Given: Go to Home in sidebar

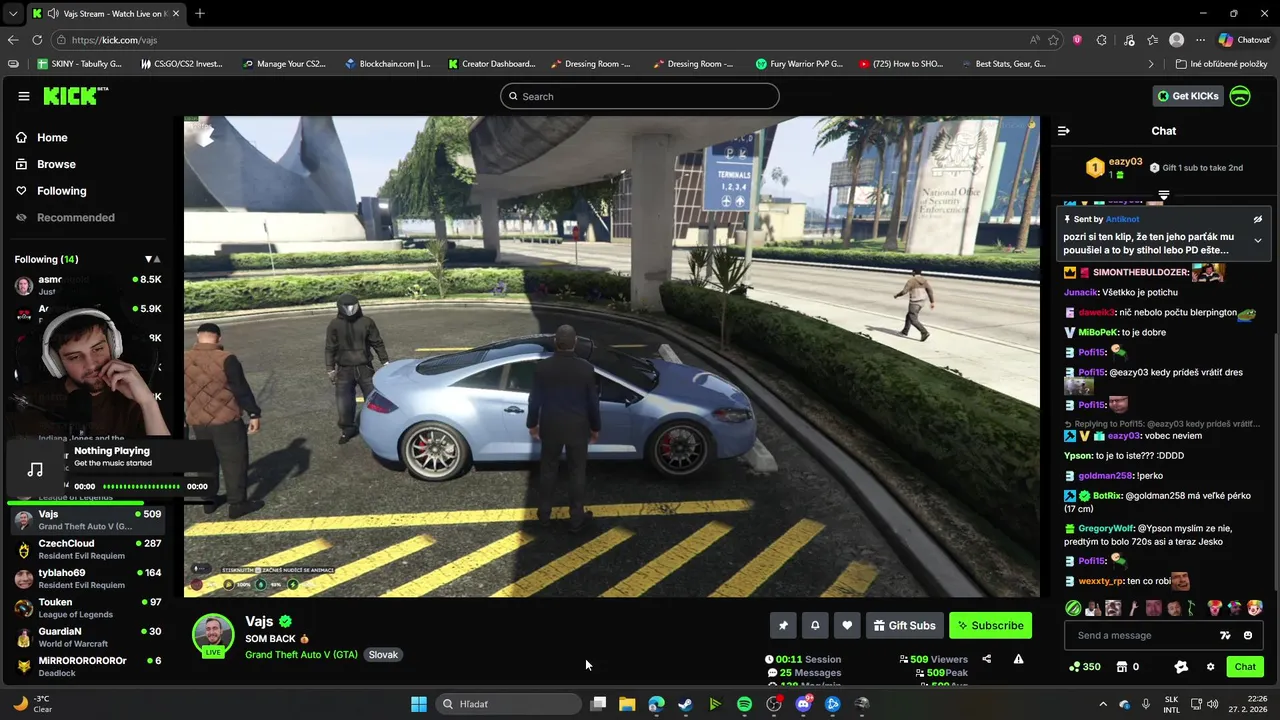Looking at the screenshot, I should [x=52, y=138].
